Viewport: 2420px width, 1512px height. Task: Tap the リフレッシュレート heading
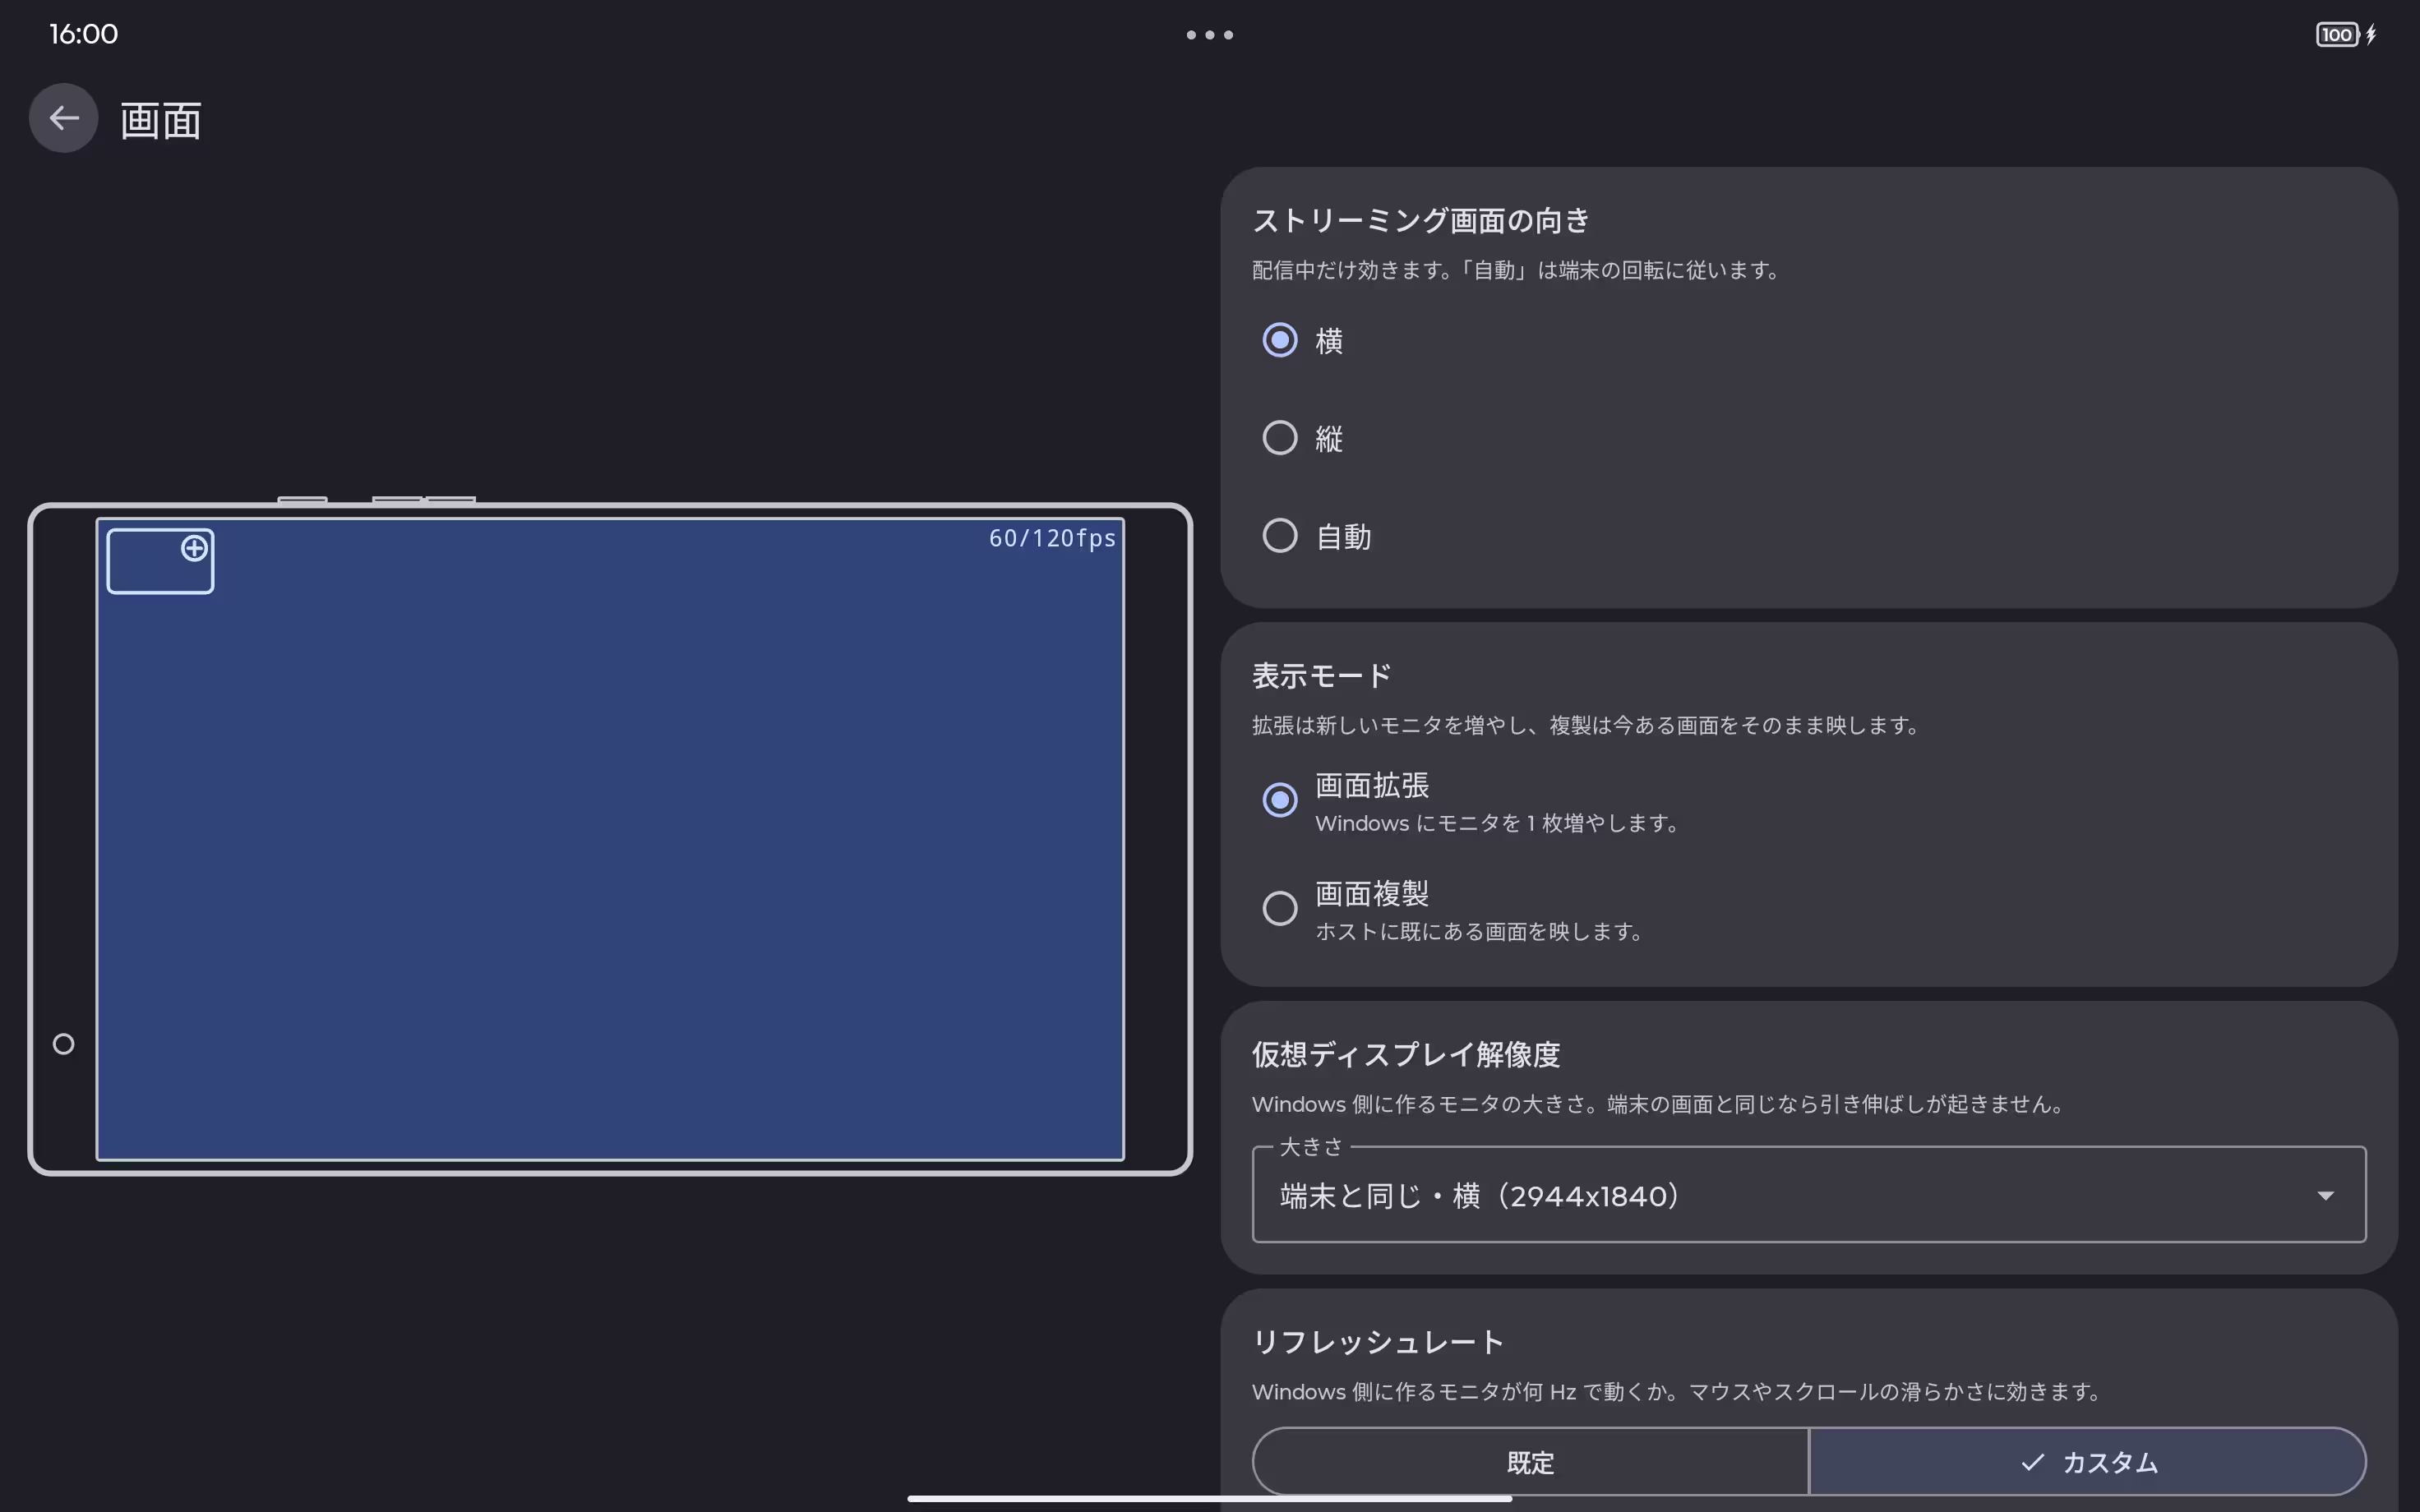point(1378,1342)
